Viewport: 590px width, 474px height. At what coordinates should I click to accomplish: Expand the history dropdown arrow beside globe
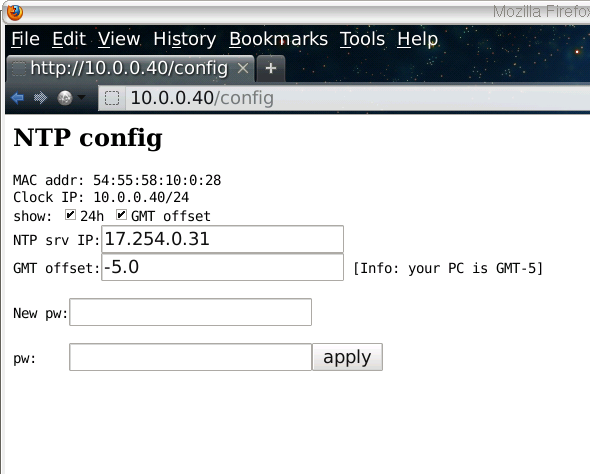[81, 97]
